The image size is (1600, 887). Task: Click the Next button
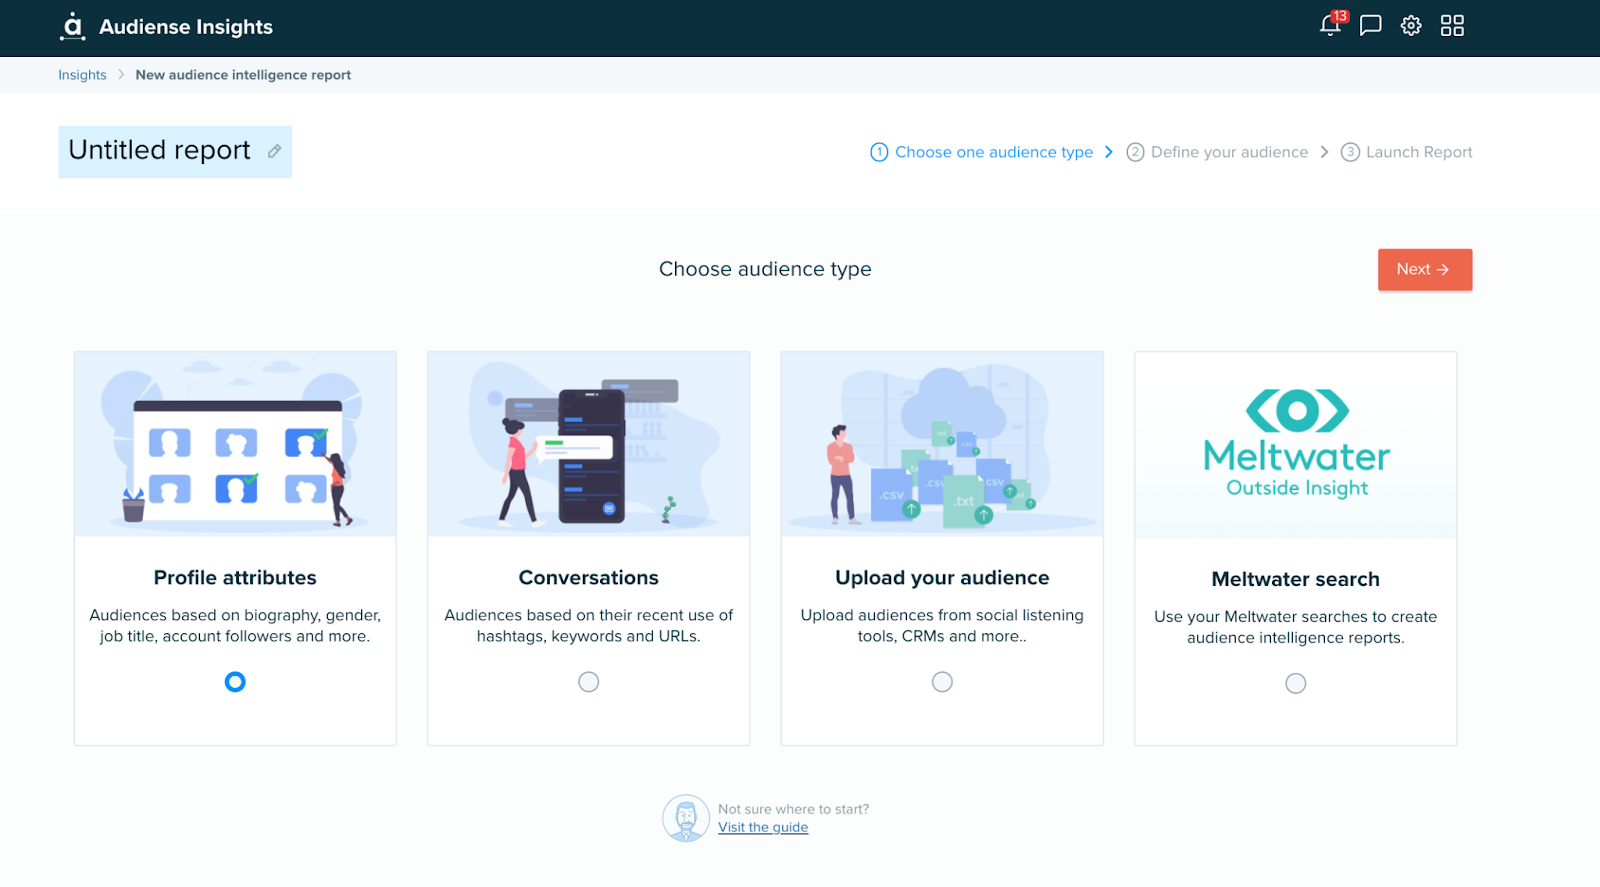[1425, 270]
